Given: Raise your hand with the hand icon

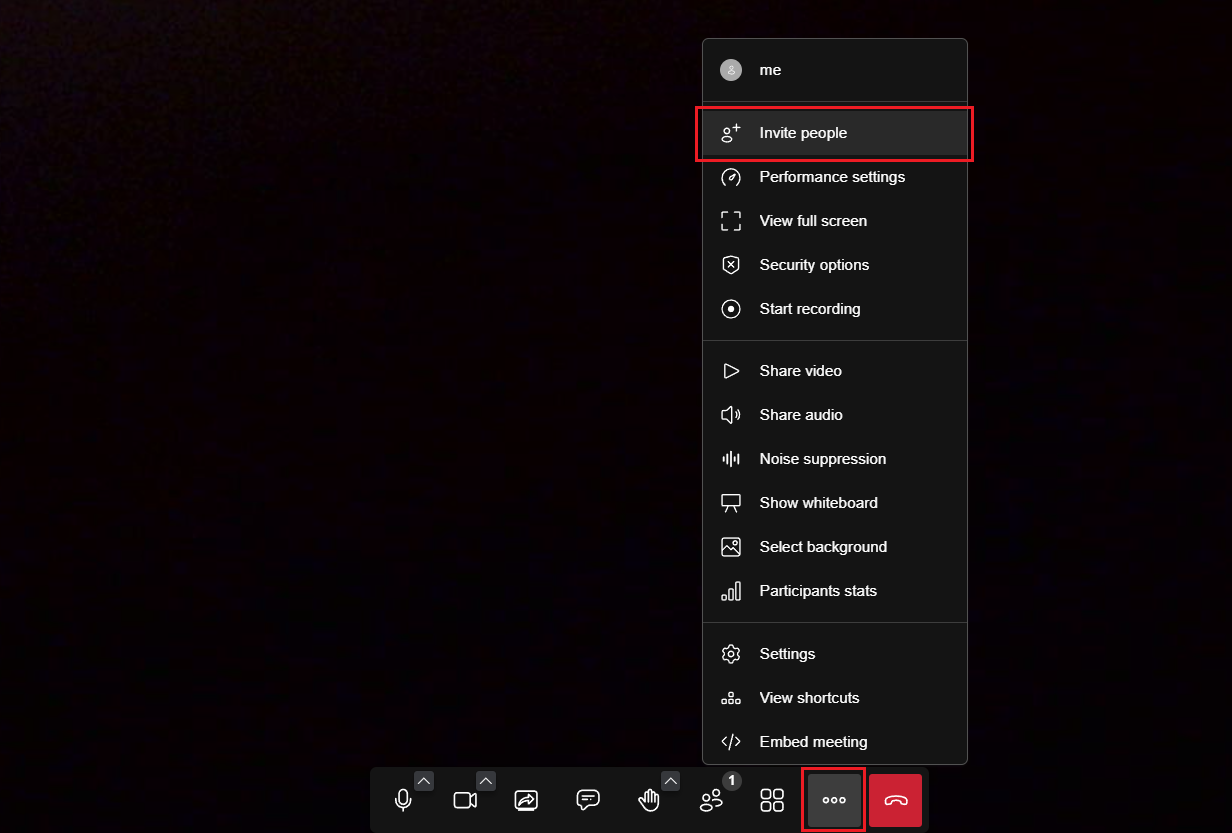Looking at the screenshot, I should click(649, 800).
